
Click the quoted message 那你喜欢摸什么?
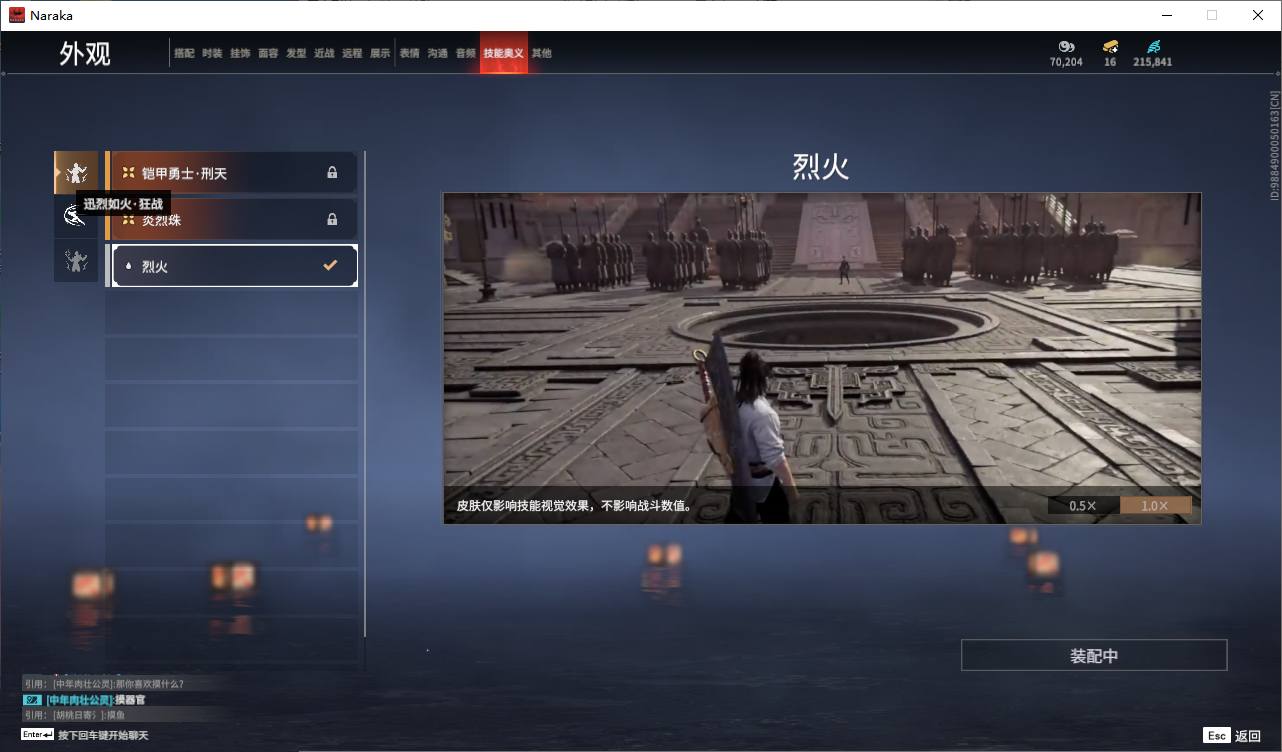(x=149, y=684)
